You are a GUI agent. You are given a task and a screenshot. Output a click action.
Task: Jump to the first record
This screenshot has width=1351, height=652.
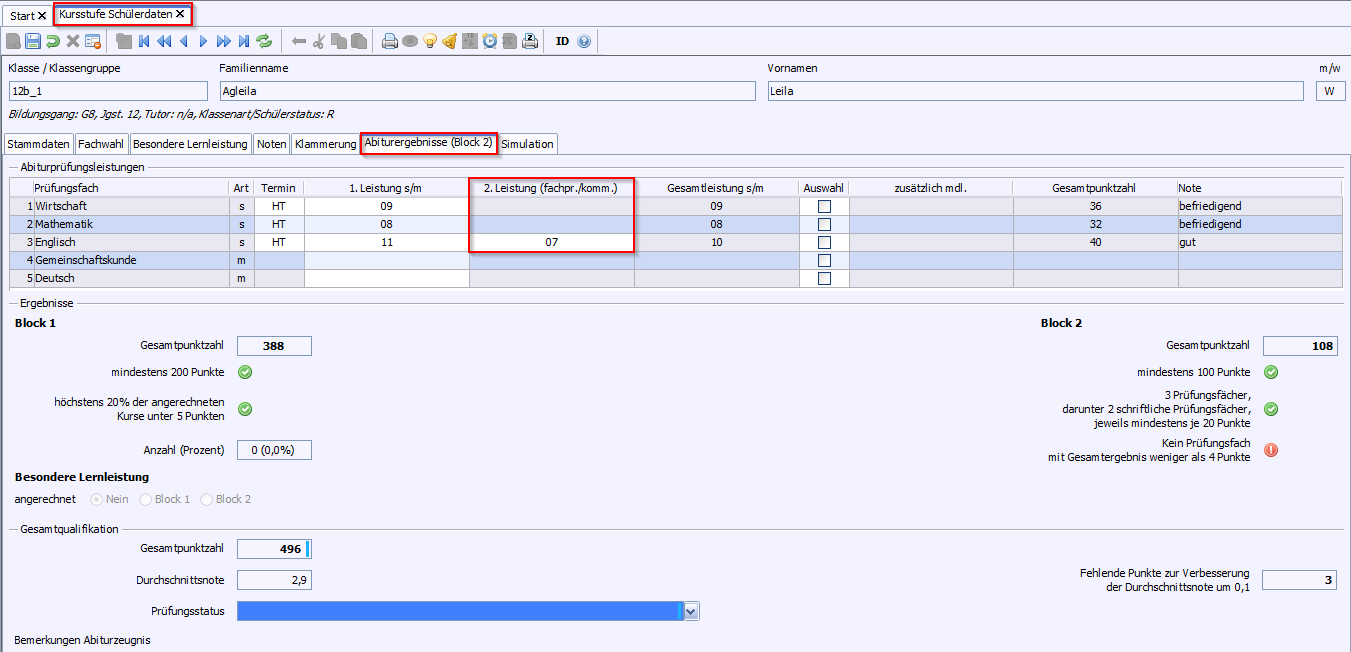click(x=144, y=41)
